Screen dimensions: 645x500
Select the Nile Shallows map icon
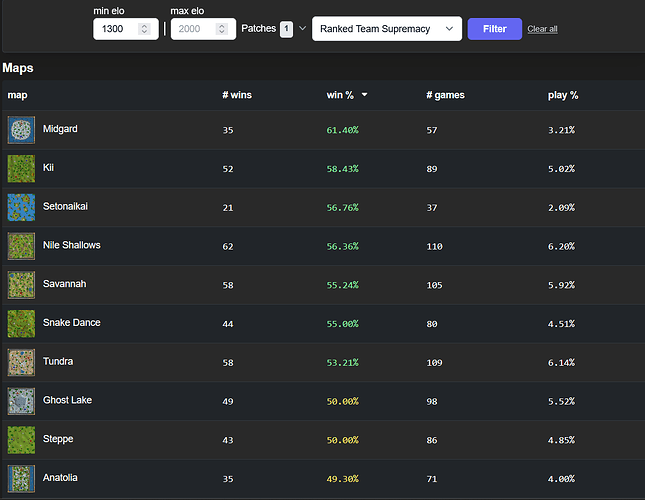click(21, 246)
